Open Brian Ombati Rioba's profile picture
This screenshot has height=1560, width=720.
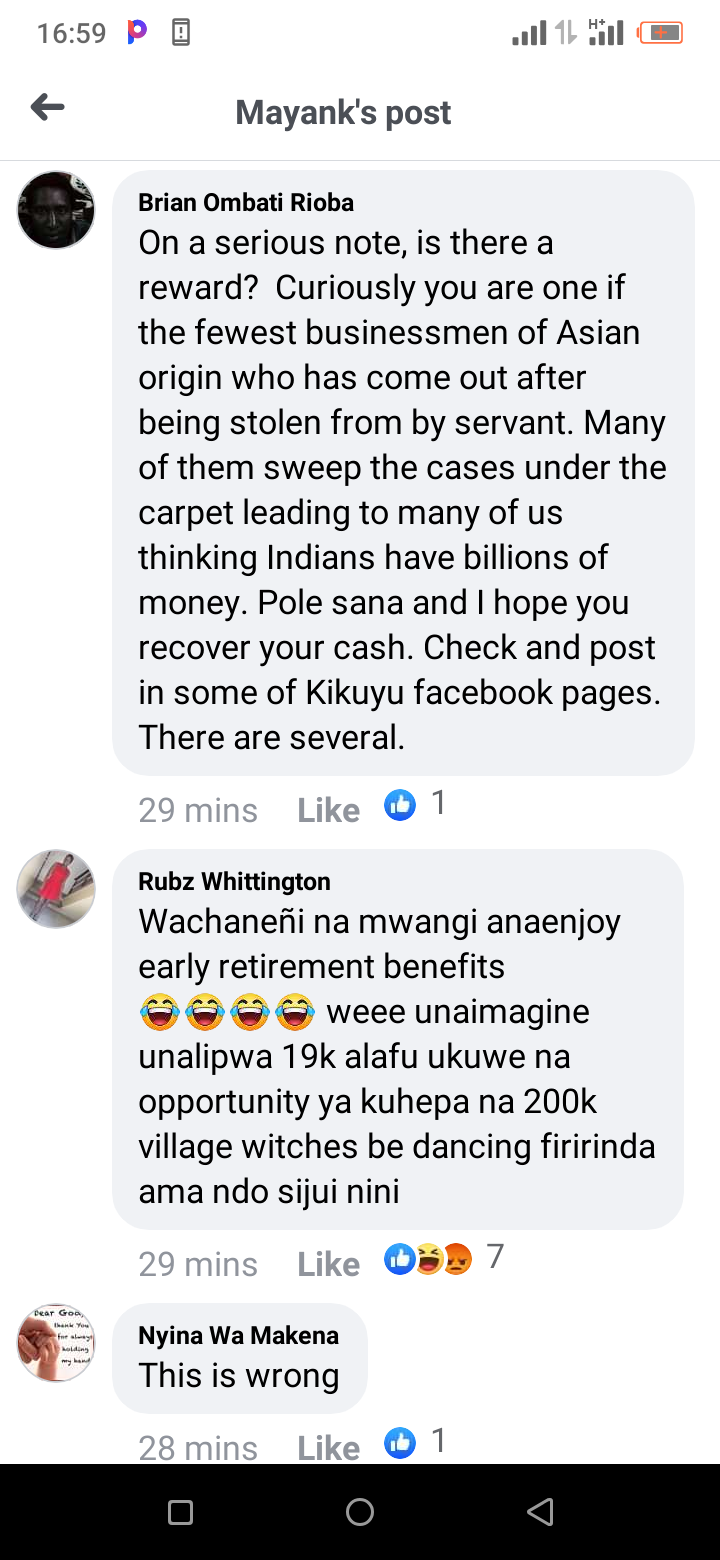(56, 210)
